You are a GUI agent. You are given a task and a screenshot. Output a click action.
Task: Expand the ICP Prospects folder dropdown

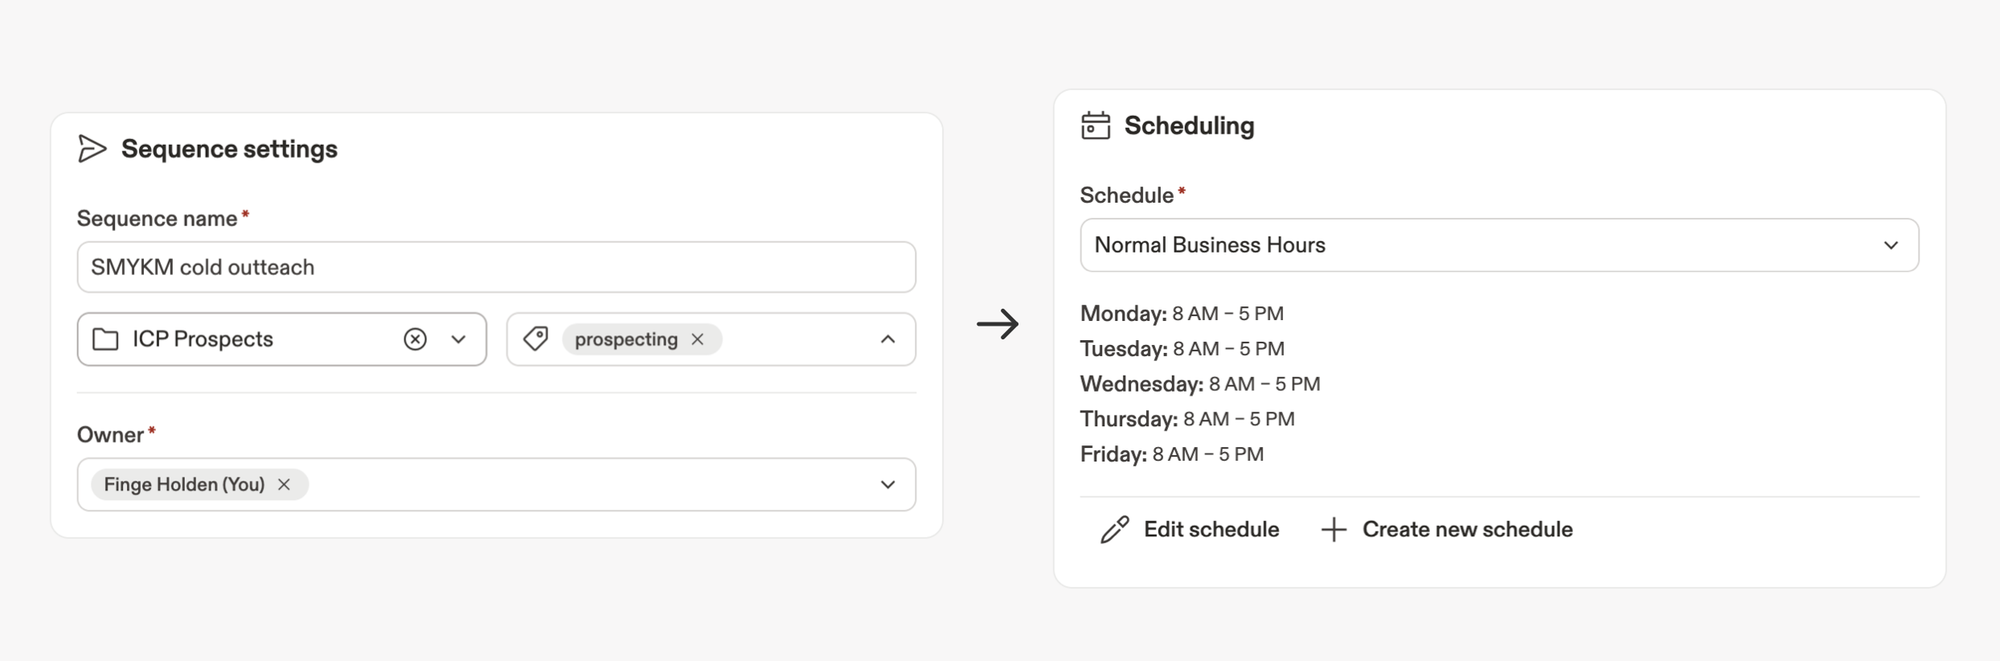tap(459, 340)
